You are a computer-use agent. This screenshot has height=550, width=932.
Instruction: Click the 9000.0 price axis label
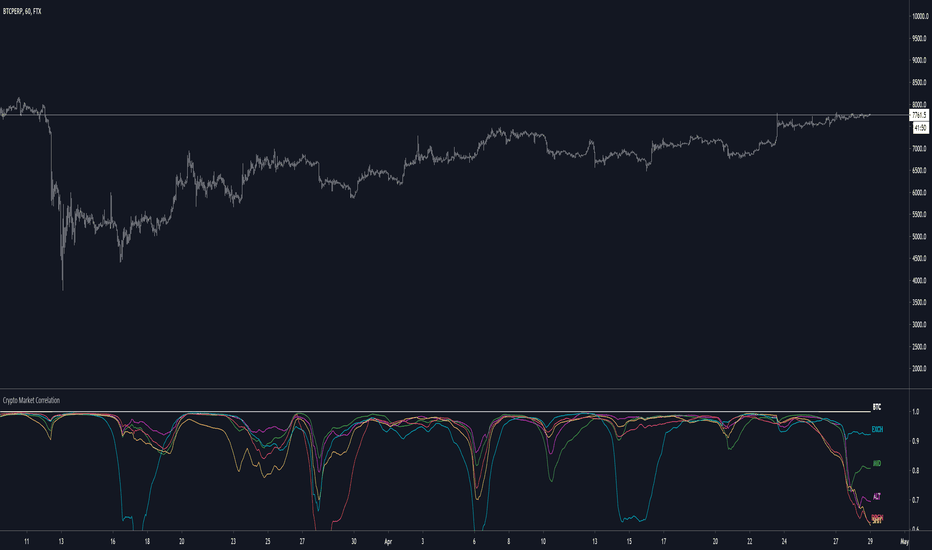[x=920, y=60]
